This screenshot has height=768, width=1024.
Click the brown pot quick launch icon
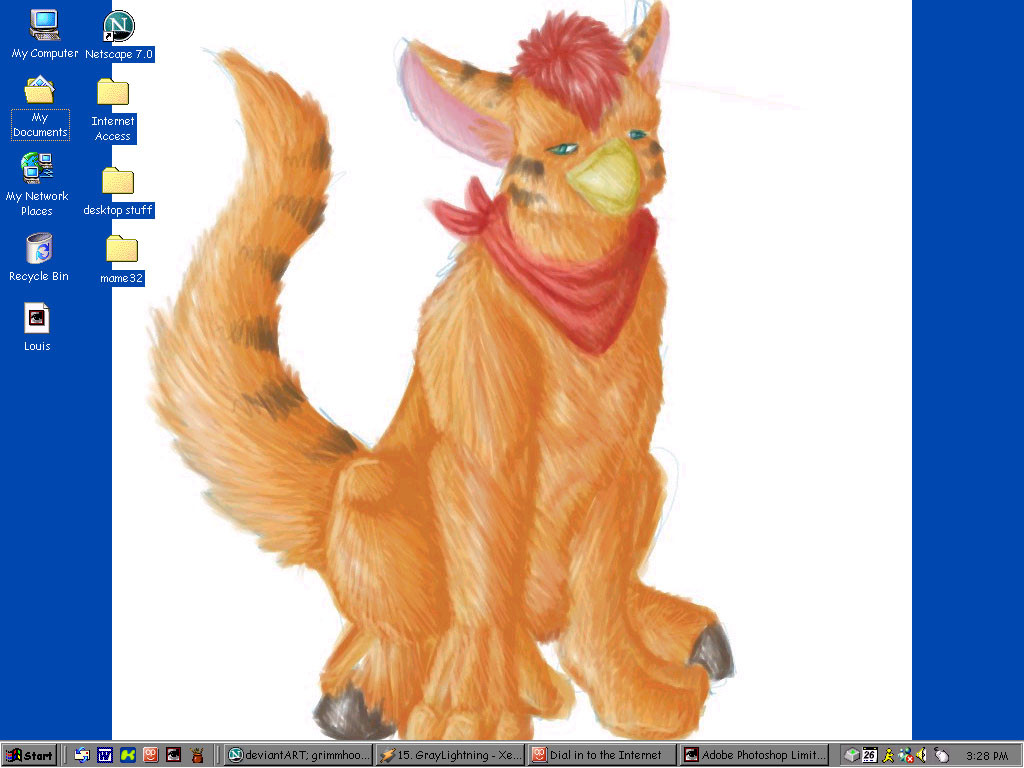(x=197, y=756)
